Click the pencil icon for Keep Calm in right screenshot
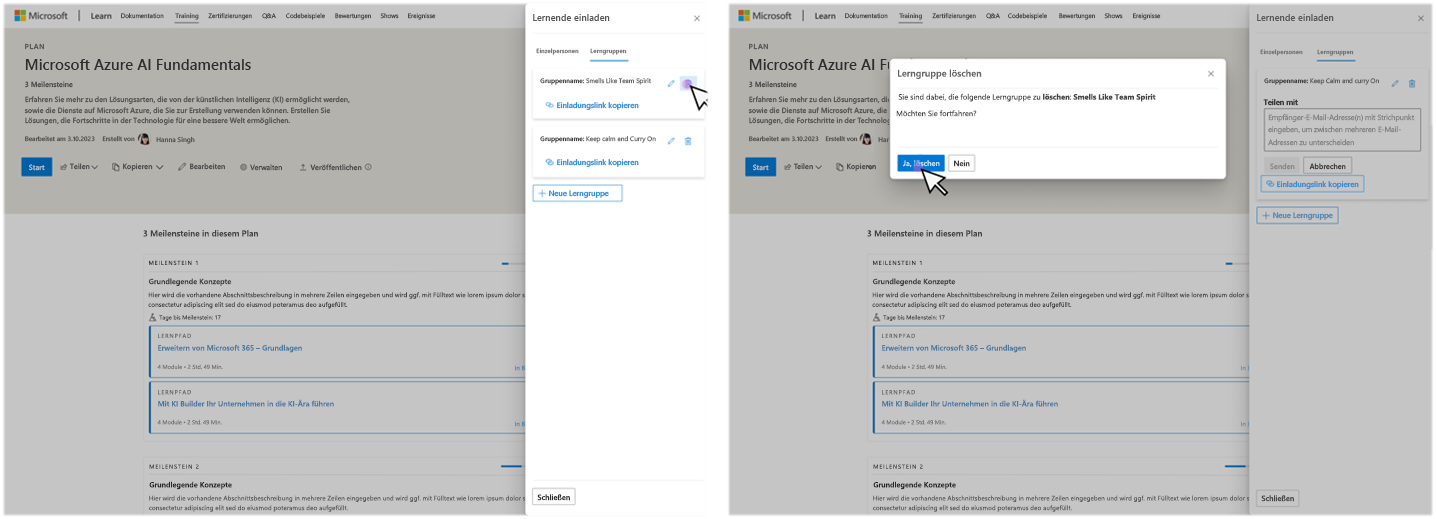The width and height of the screenshot is (1436, 519). tap(1395, 83)
